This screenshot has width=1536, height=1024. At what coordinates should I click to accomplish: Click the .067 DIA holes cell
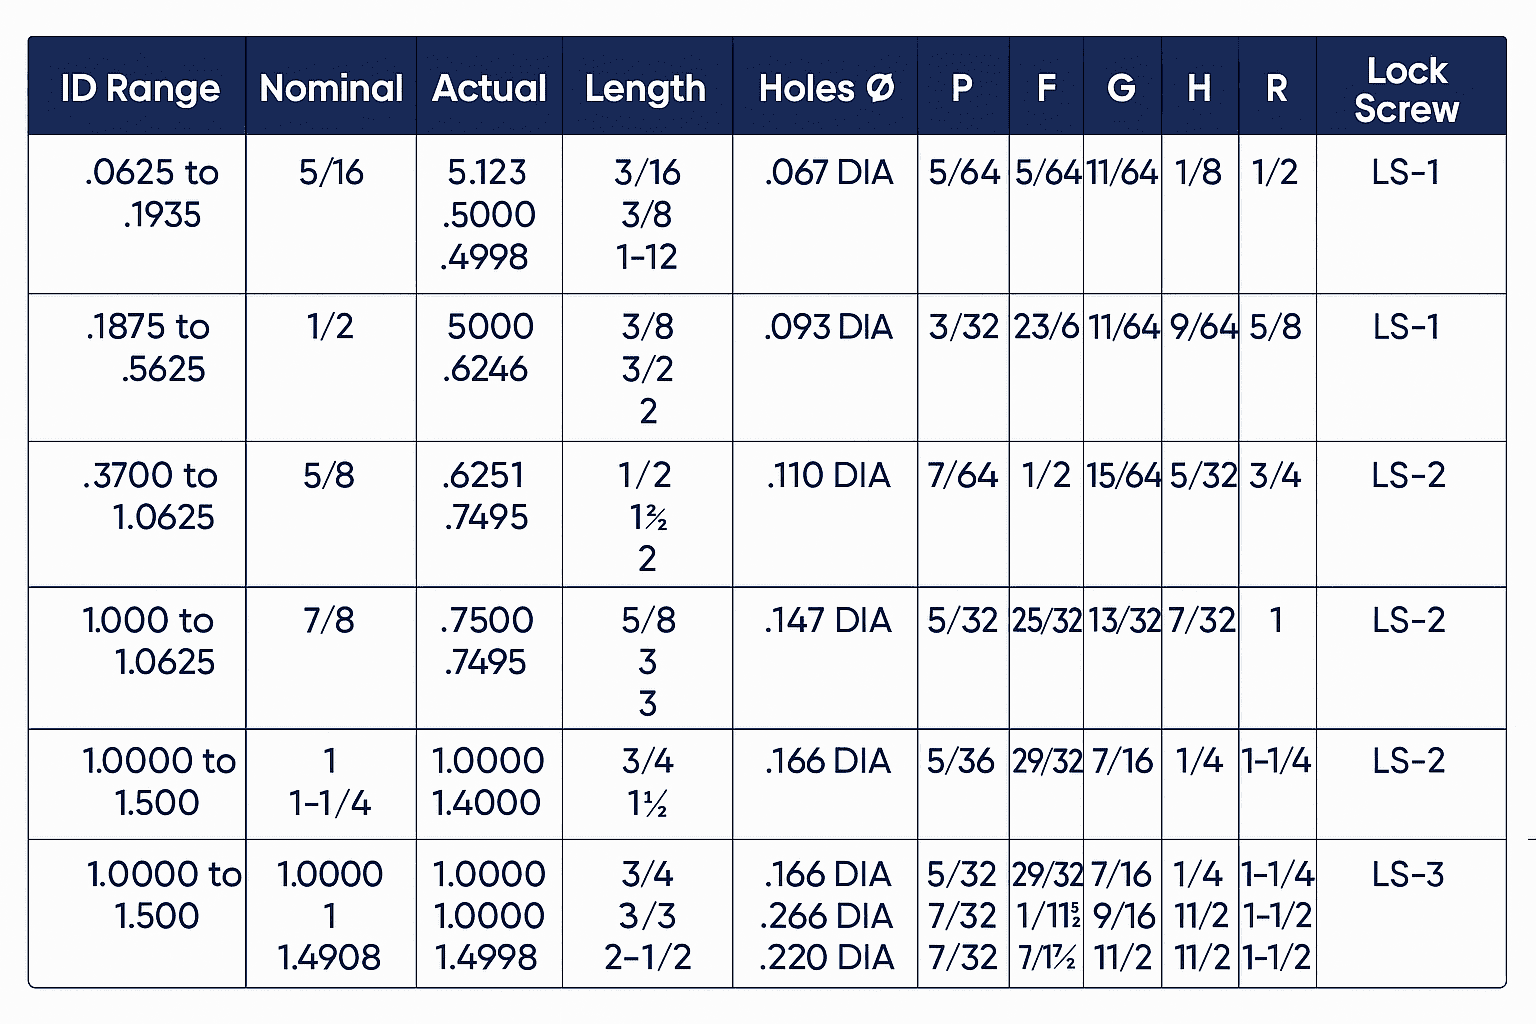point(828,172)
